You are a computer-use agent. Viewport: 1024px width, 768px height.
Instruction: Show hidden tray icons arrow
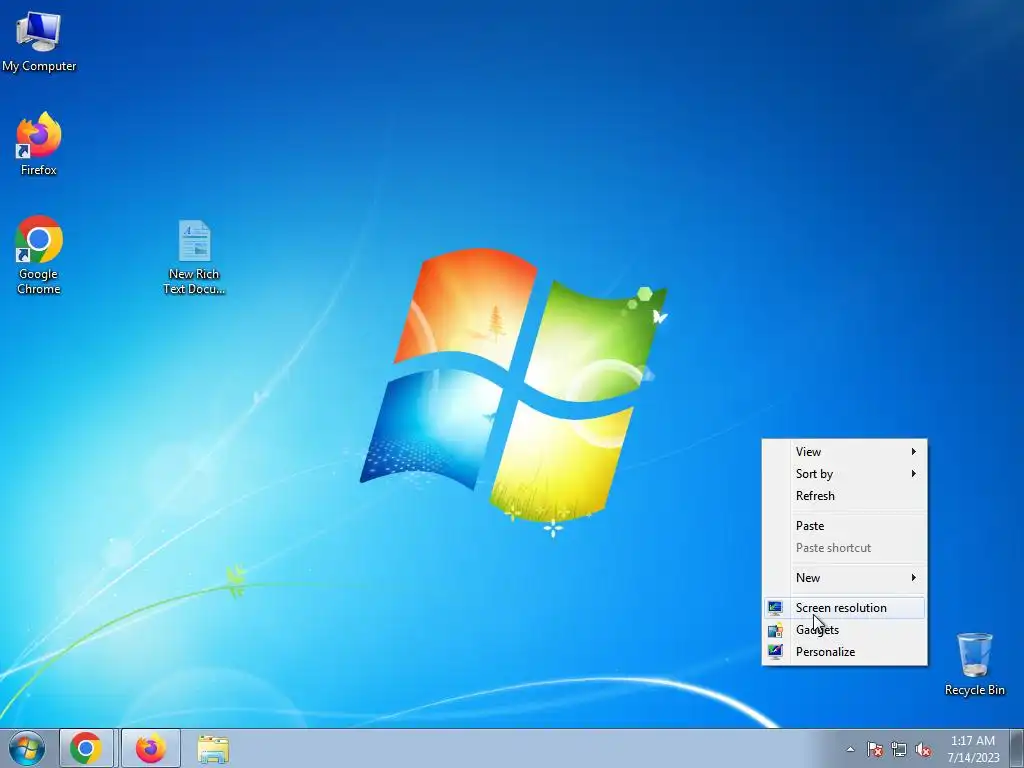pos(850,749)
